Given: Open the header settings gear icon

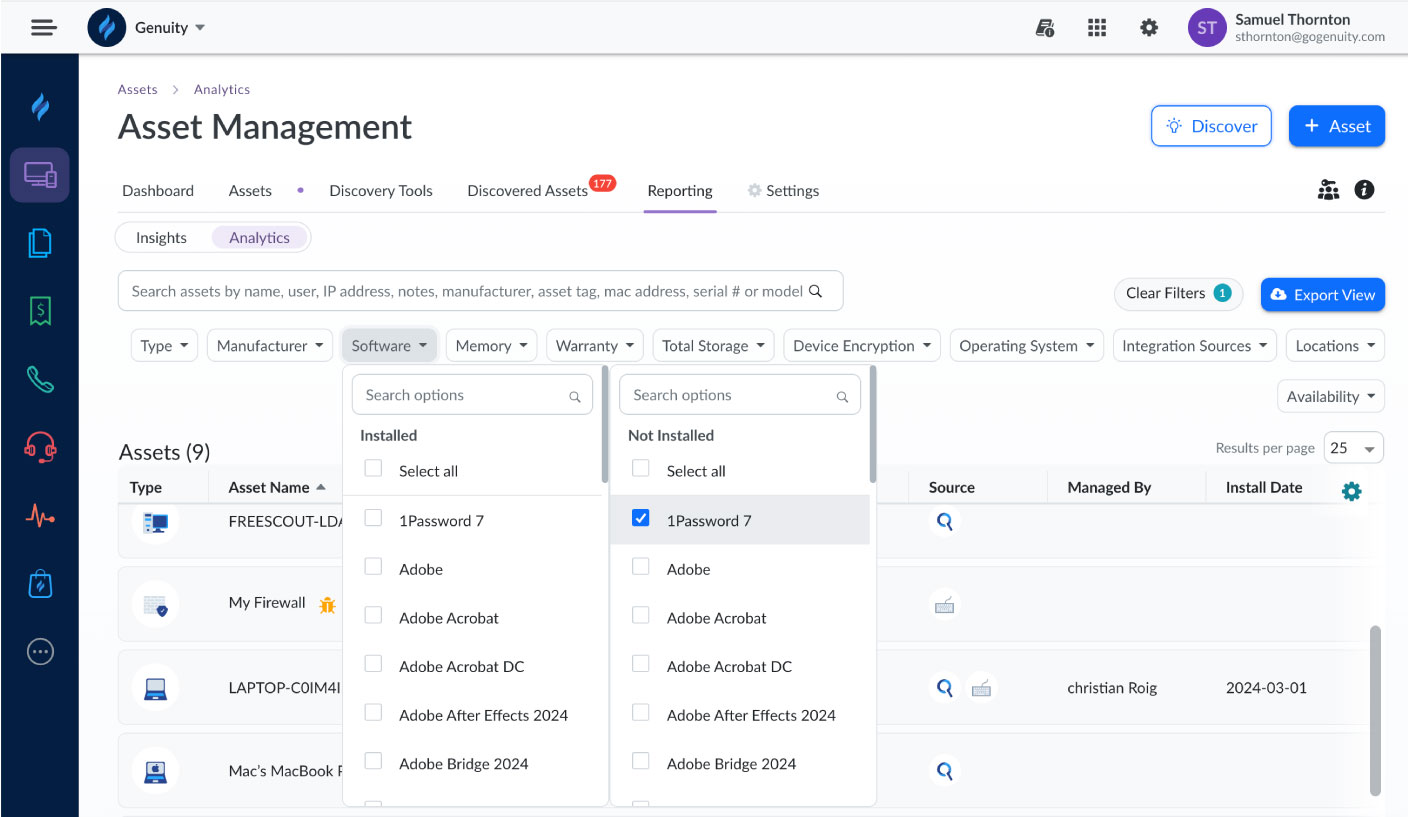Looking at the screenshot, I should [1149, 28].
